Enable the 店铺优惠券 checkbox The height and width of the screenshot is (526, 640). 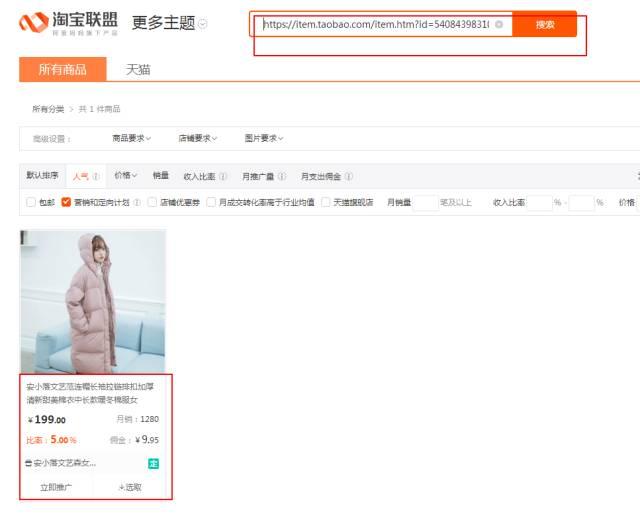(x=152, y=202)
